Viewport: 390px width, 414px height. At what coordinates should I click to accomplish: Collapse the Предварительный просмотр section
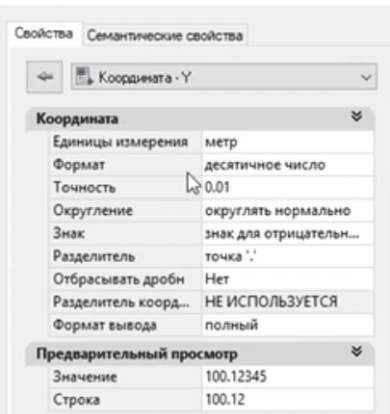[x=356, y=352]
